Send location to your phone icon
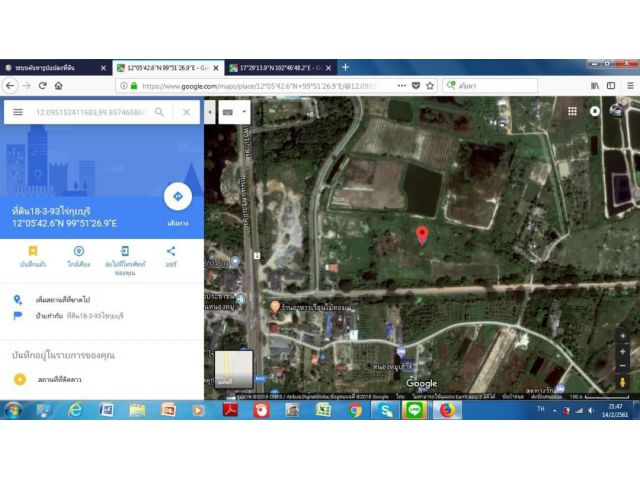 (x=125, y=251)
